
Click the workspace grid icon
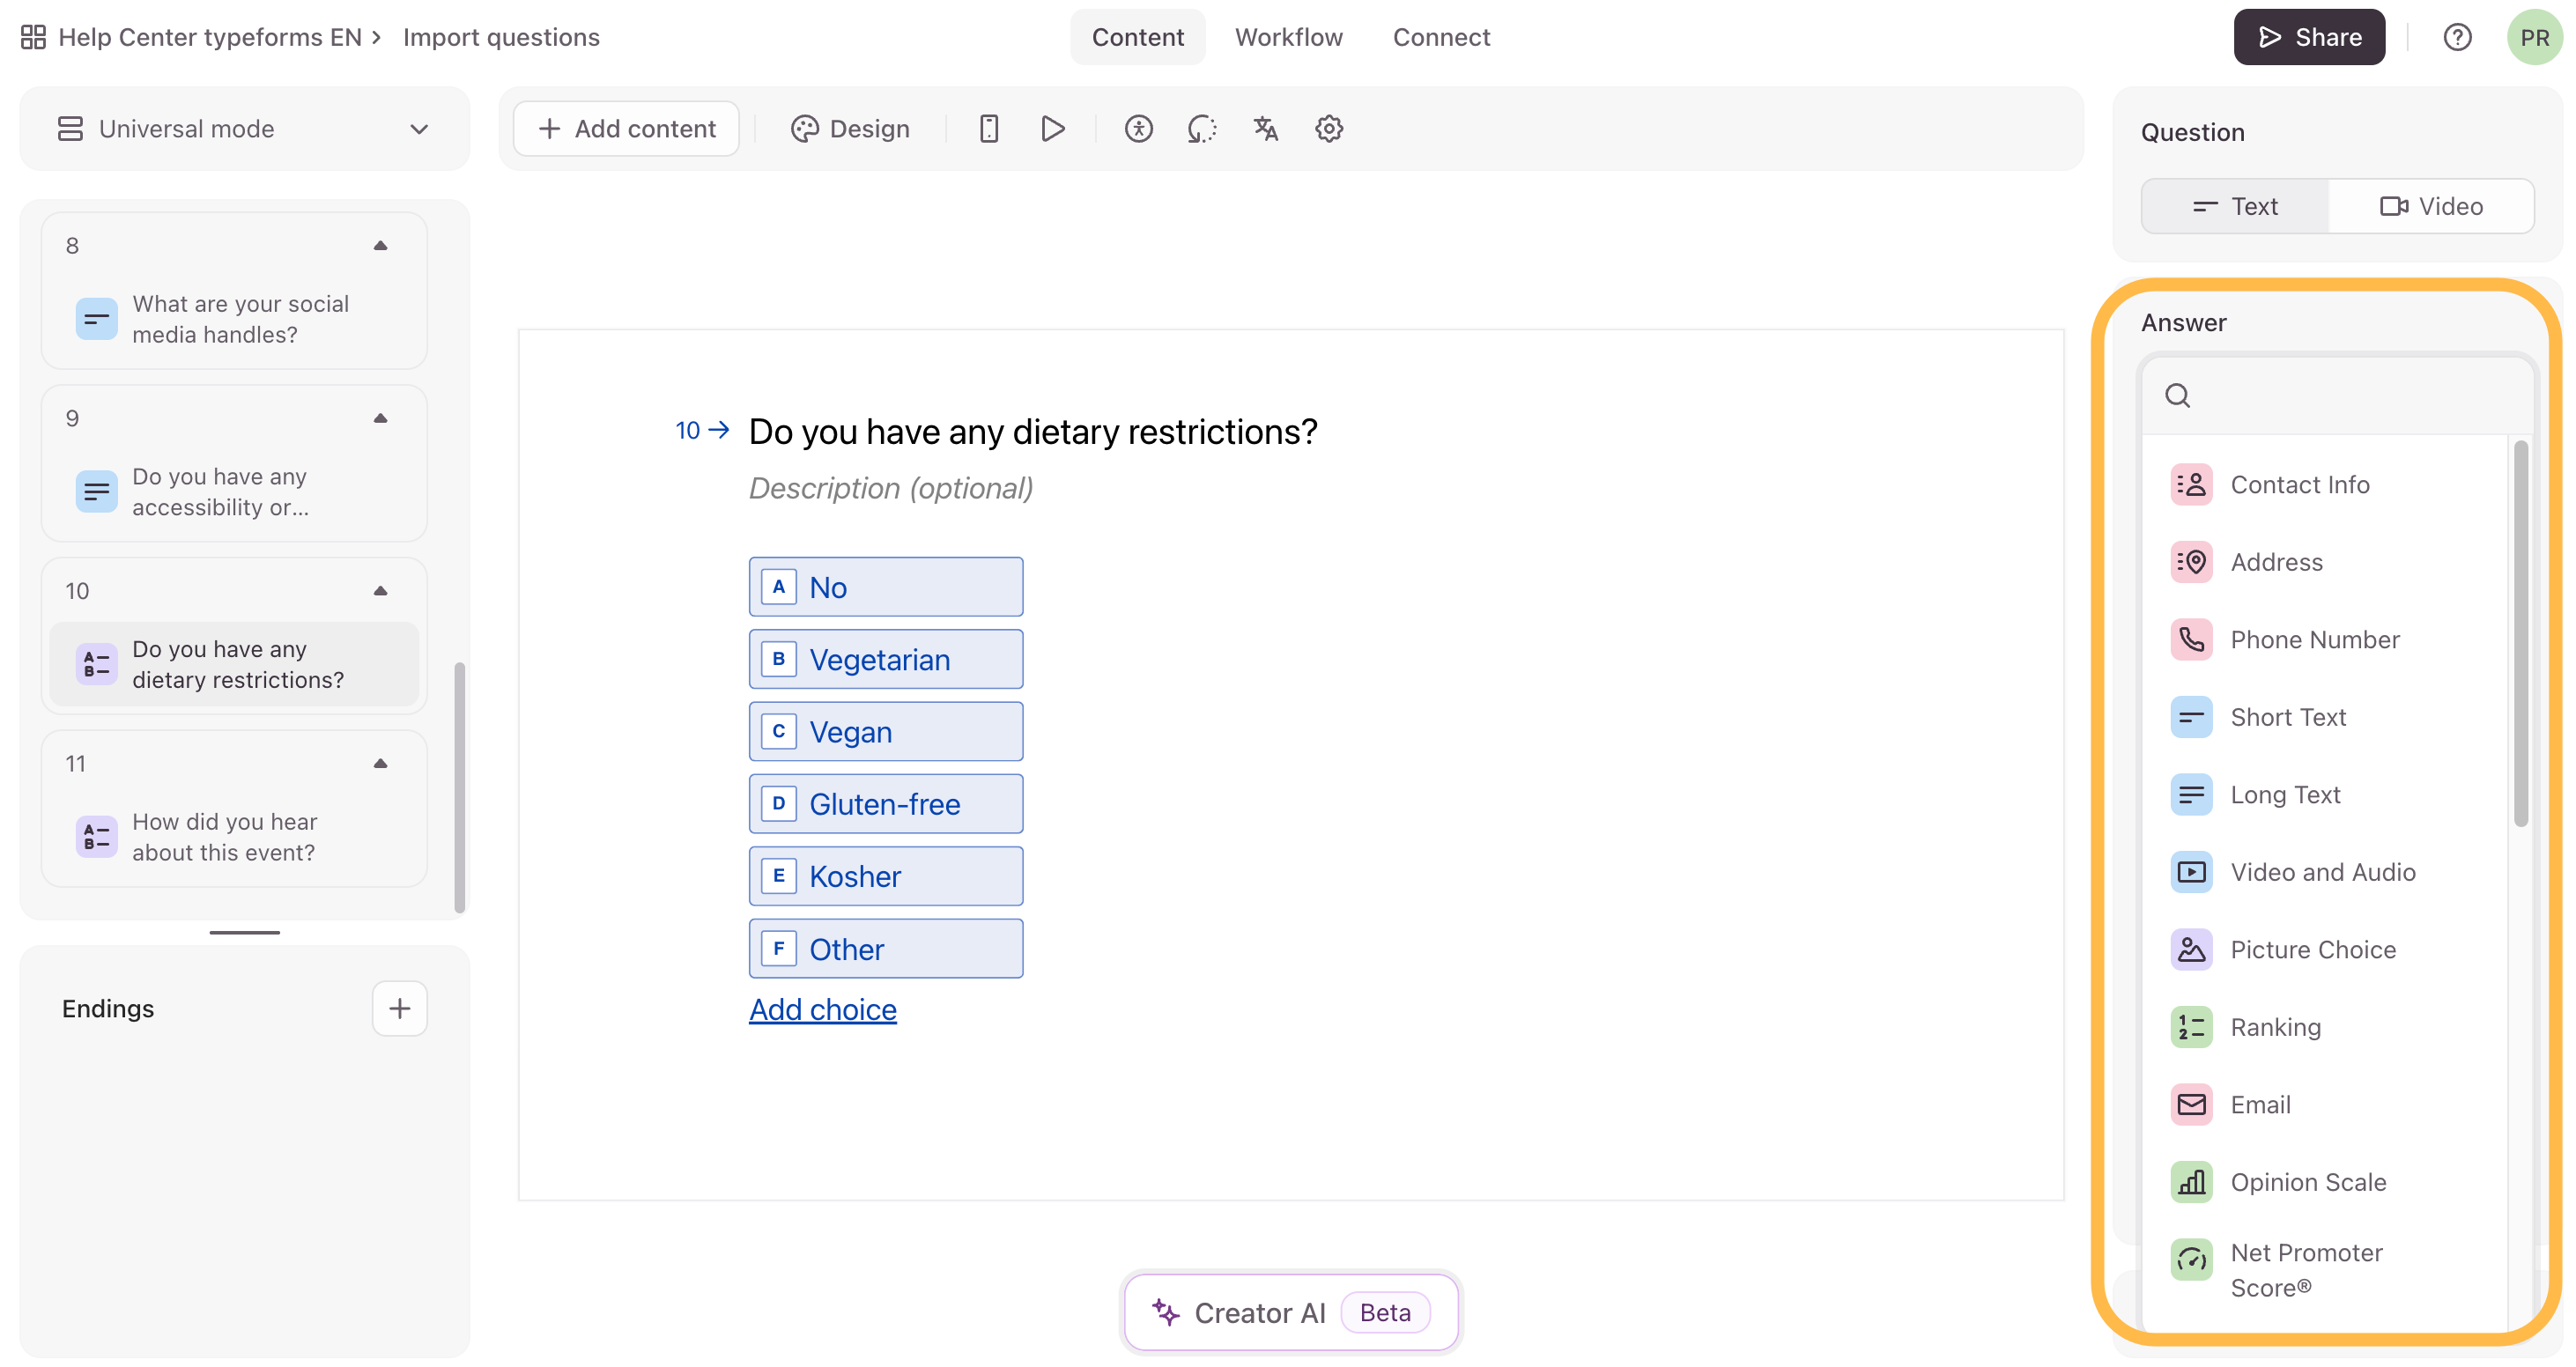[x=33, y=37]
